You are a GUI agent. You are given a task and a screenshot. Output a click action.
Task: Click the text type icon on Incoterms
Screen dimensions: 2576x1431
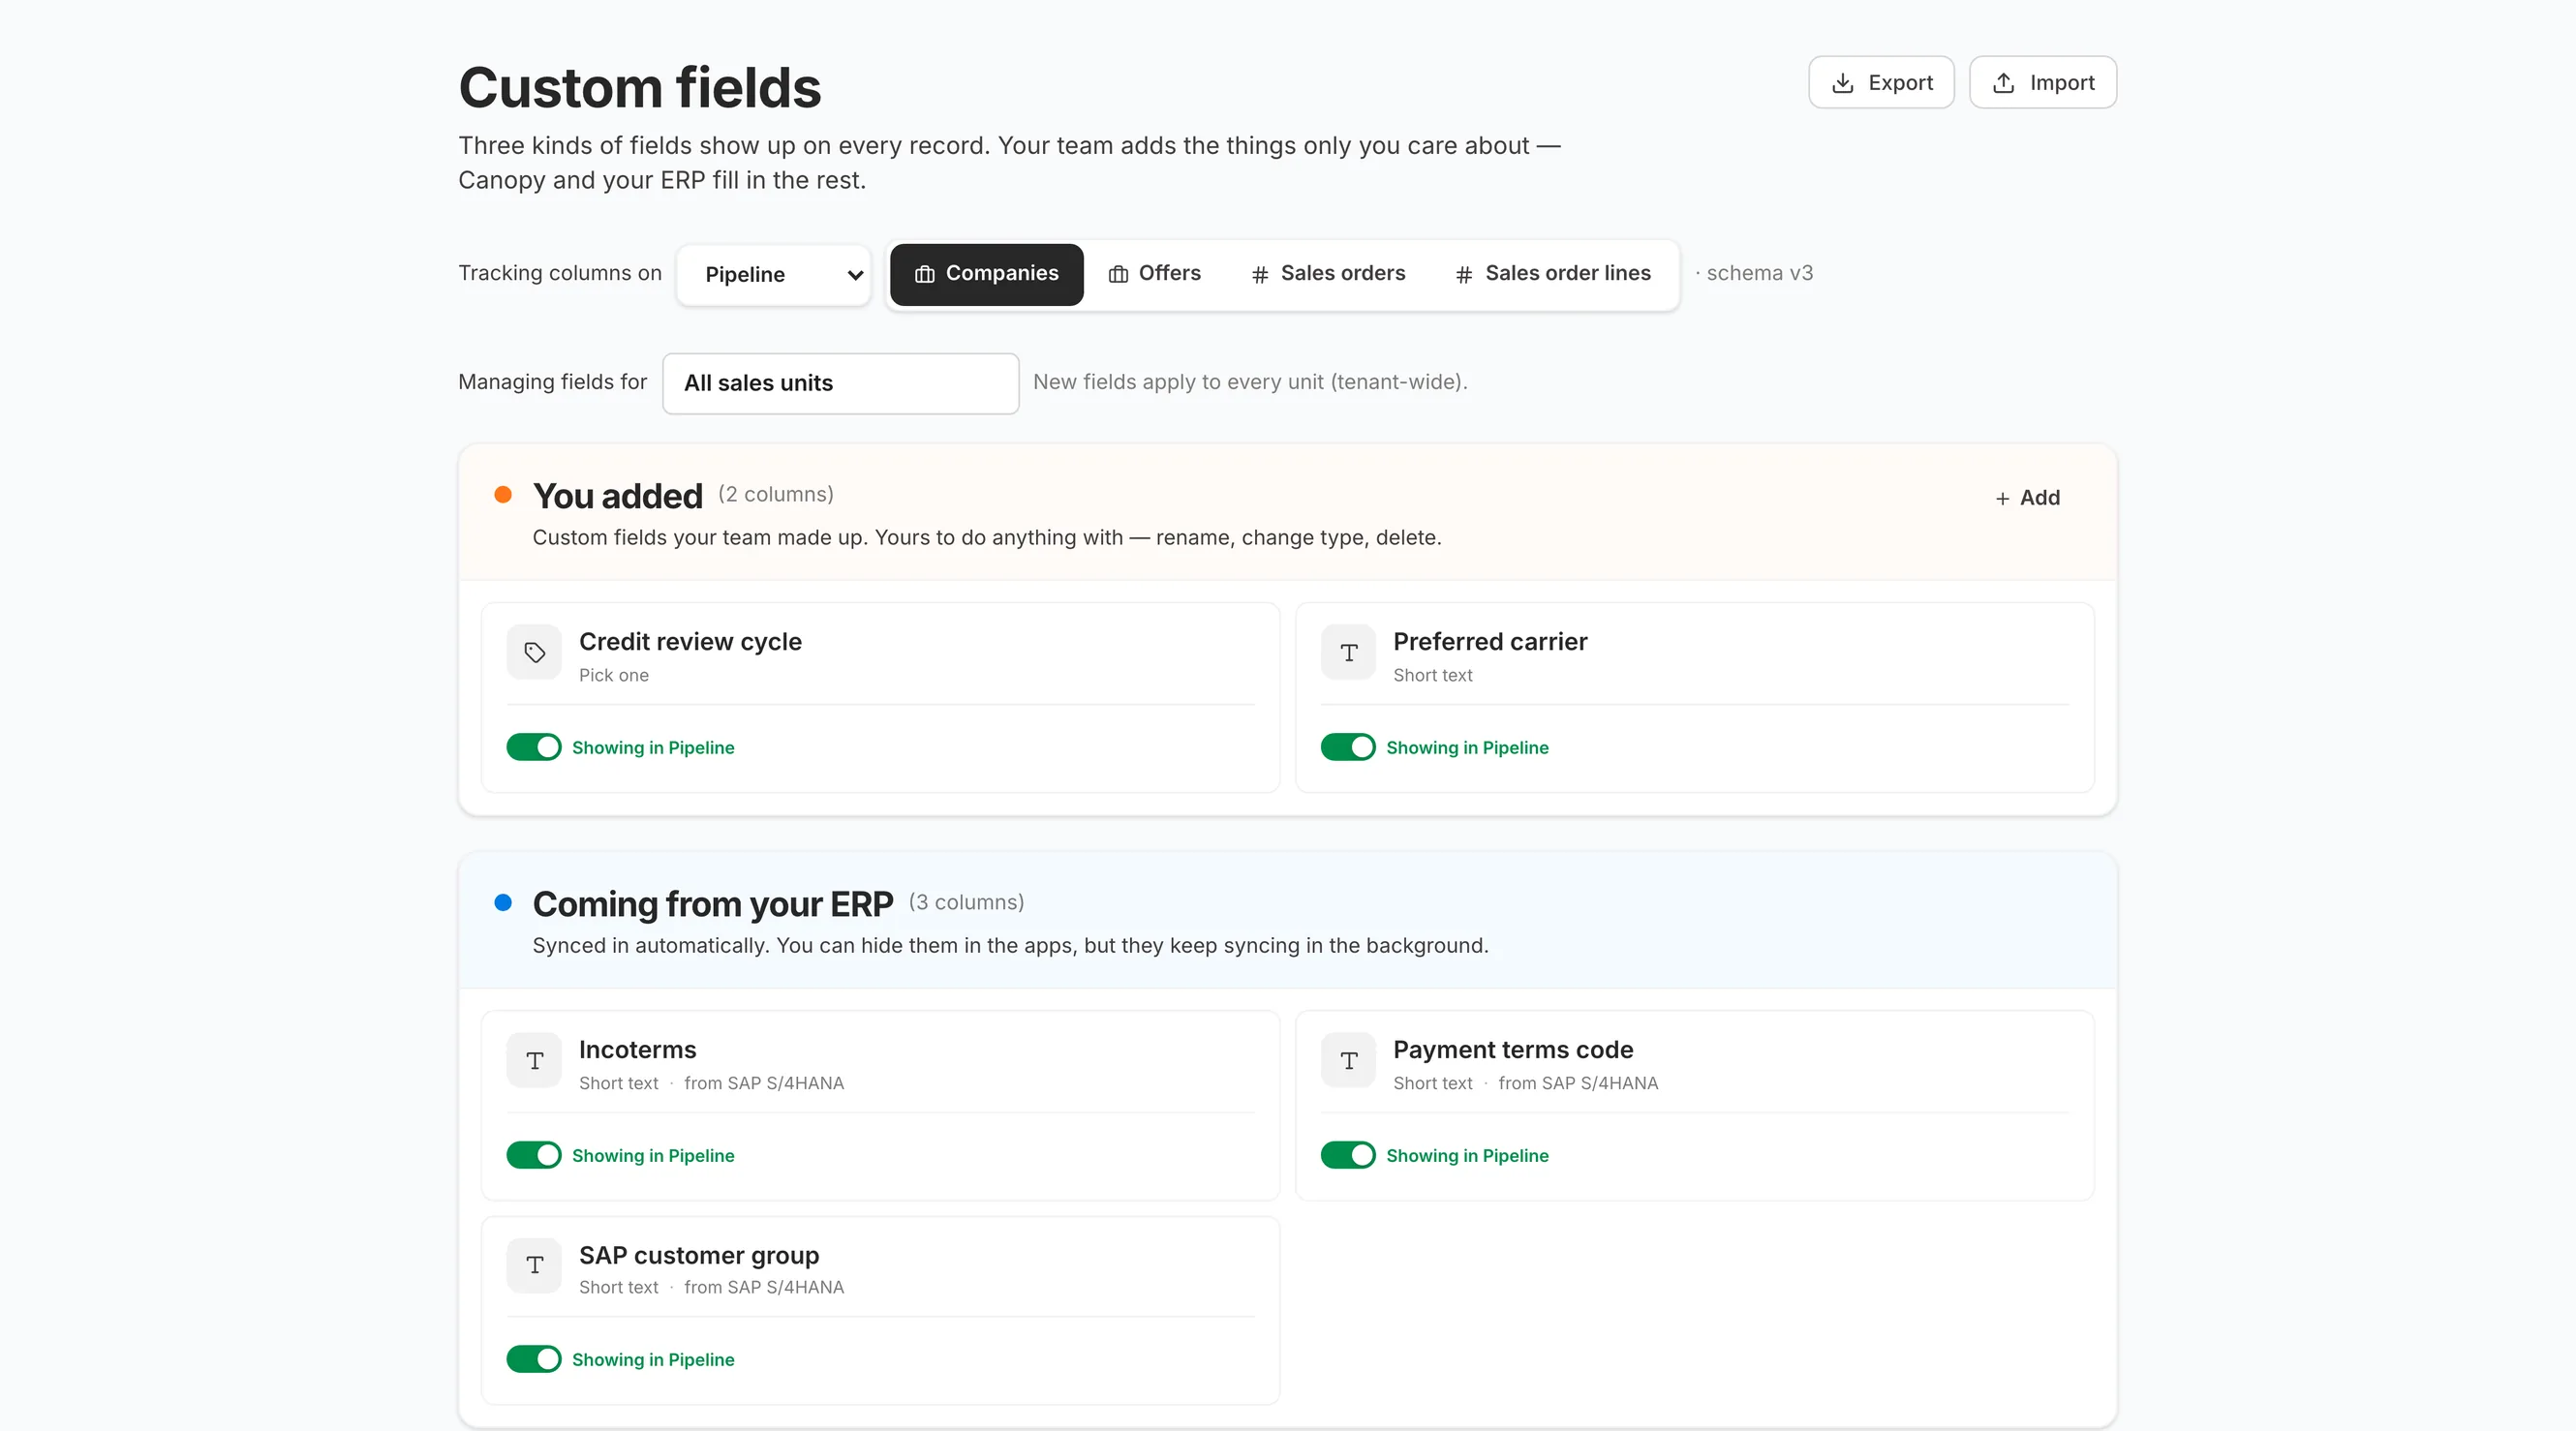tap(534, 1060)
